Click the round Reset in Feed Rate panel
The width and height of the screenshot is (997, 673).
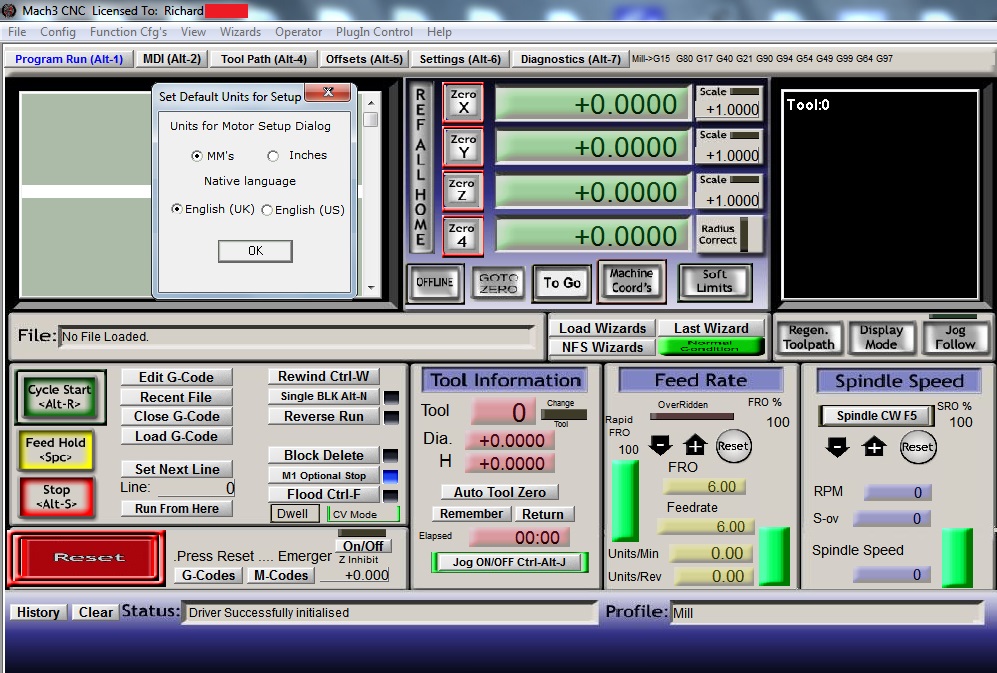[x=733, y=446]
